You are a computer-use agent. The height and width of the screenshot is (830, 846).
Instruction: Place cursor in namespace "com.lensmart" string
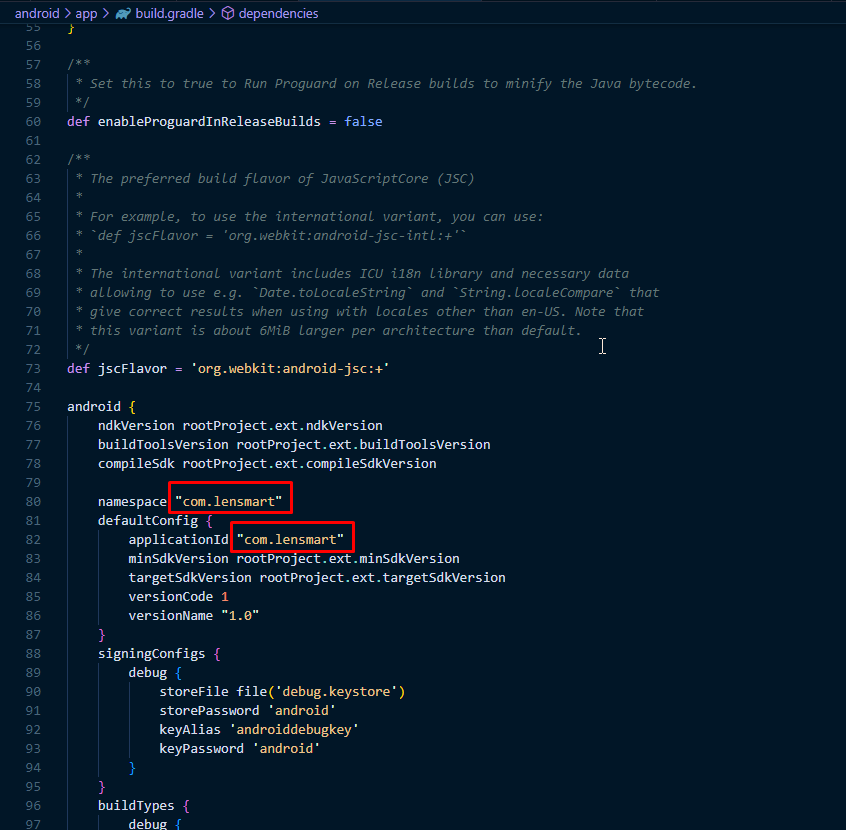[232, 502]
